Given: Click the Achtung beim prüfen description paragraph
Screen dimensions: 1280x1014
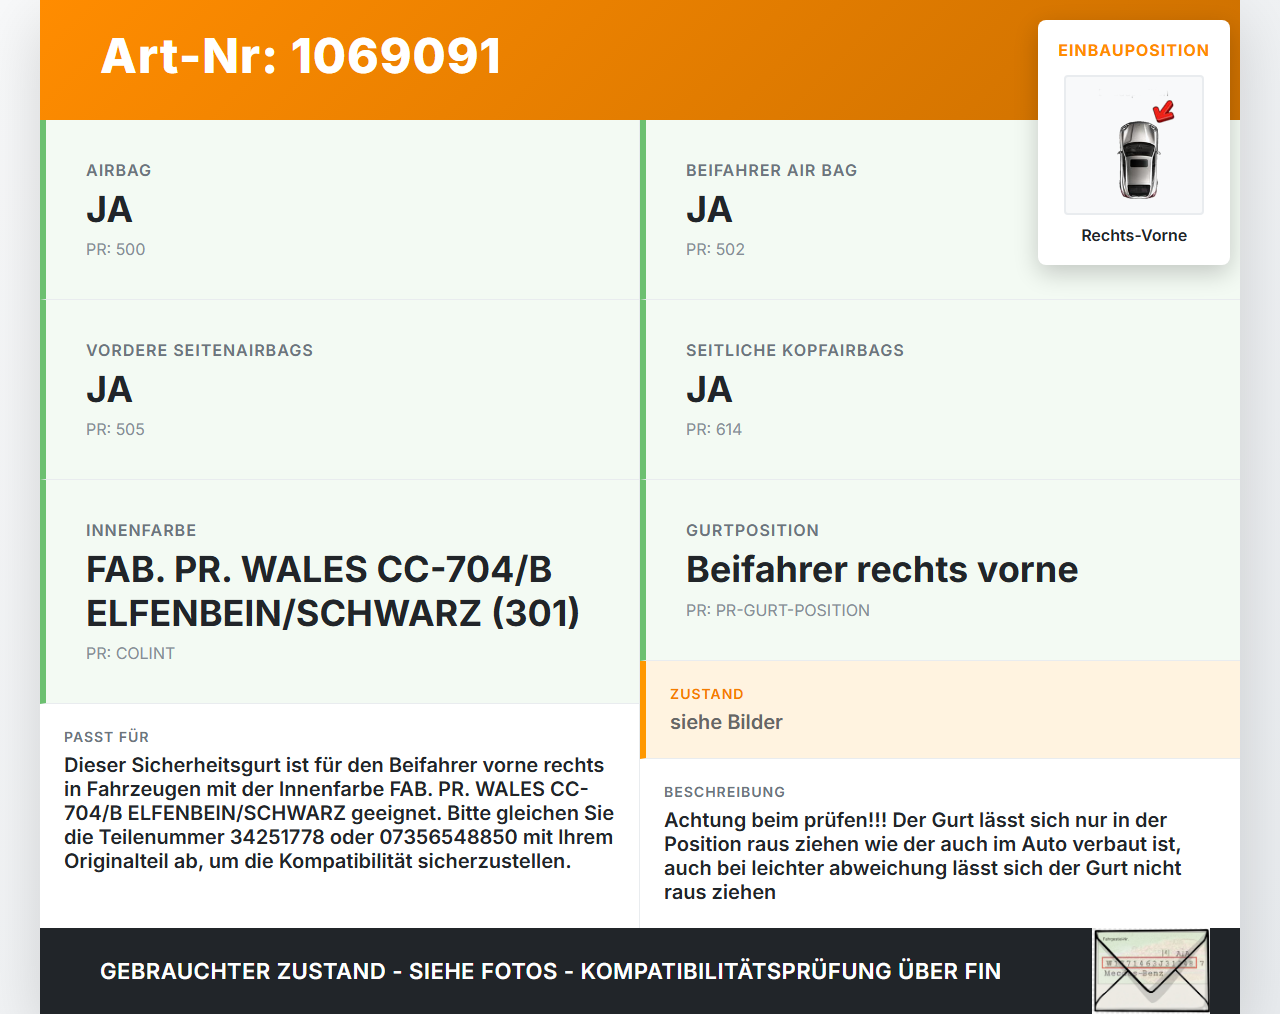Looking at the screenshot, I should click(923, 856).
